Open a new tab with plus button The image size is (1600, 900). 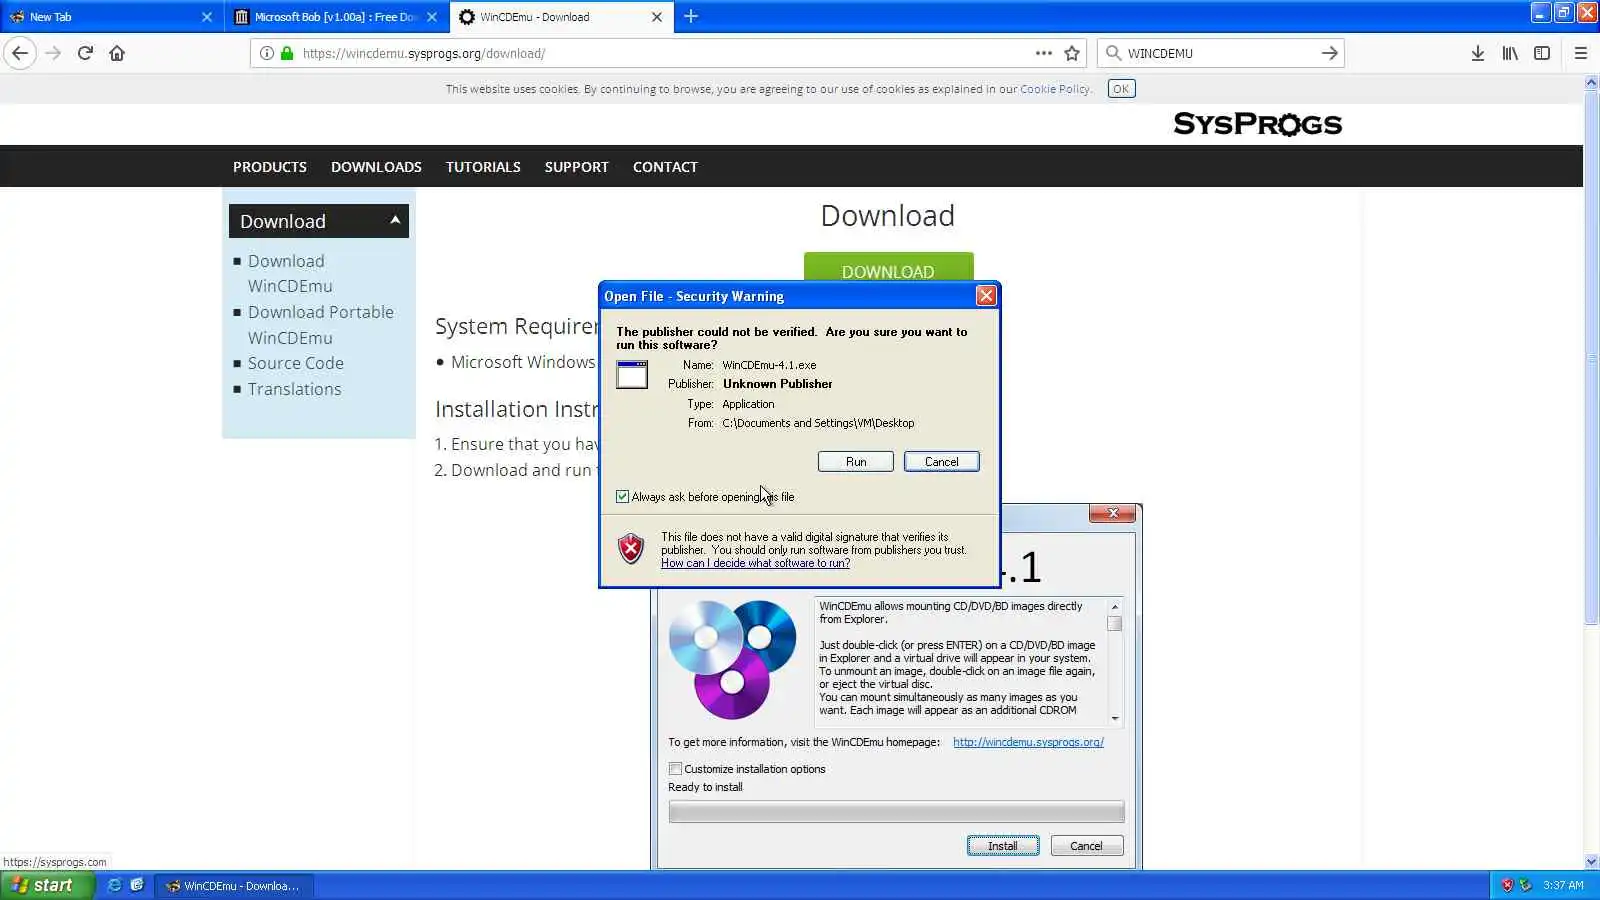pyautogui.click(x=691, y=16)
